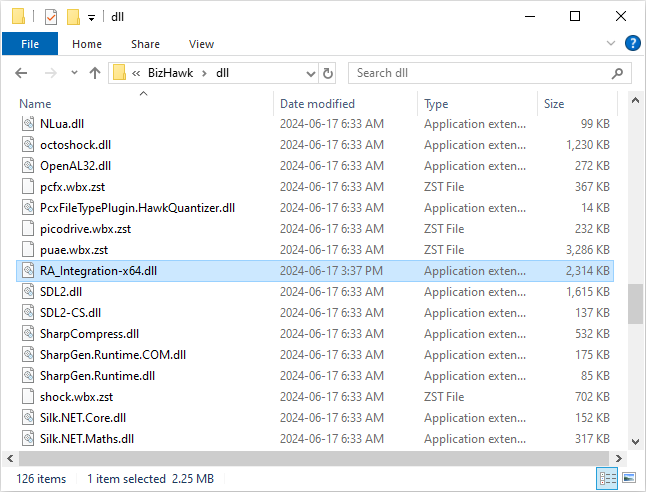Click the 126 items status text

click(41, 479)
